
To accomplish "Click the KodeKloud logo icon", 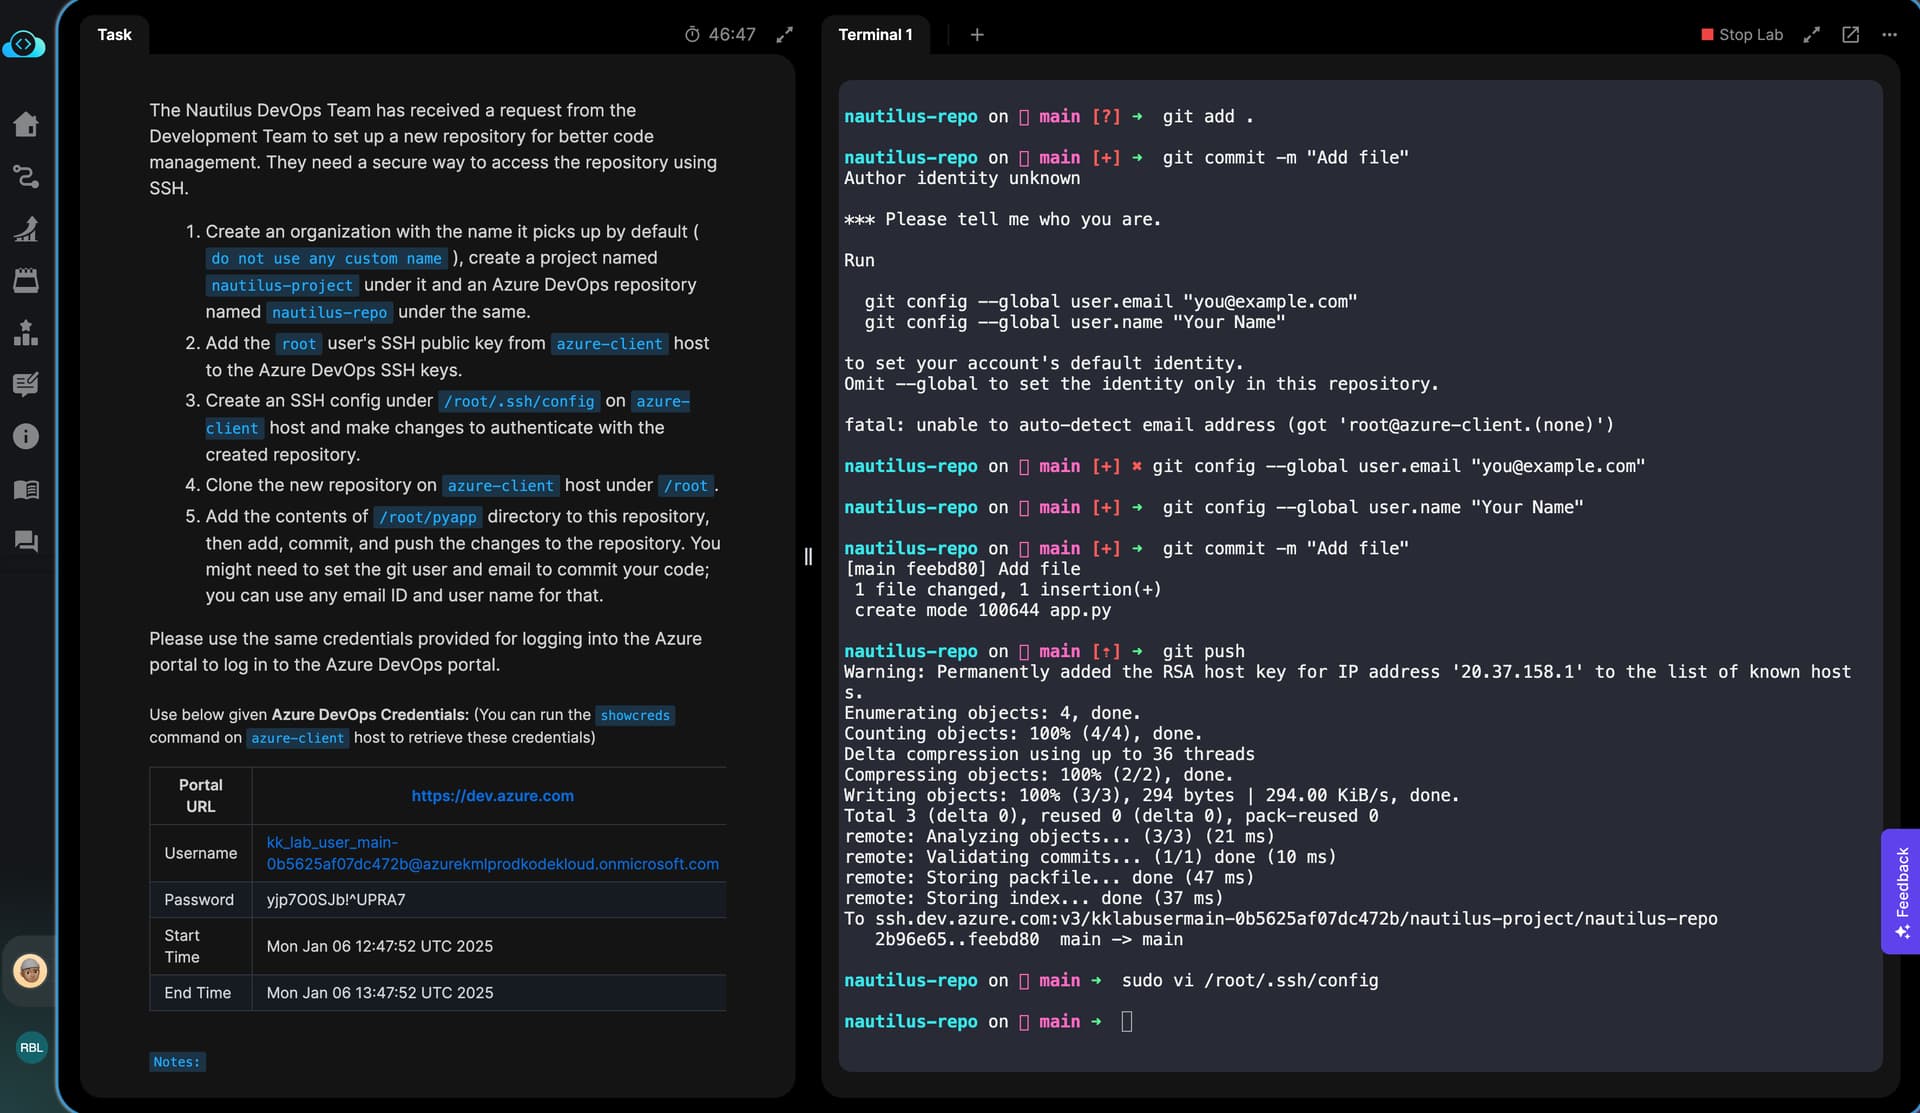I will click(24, 45).
